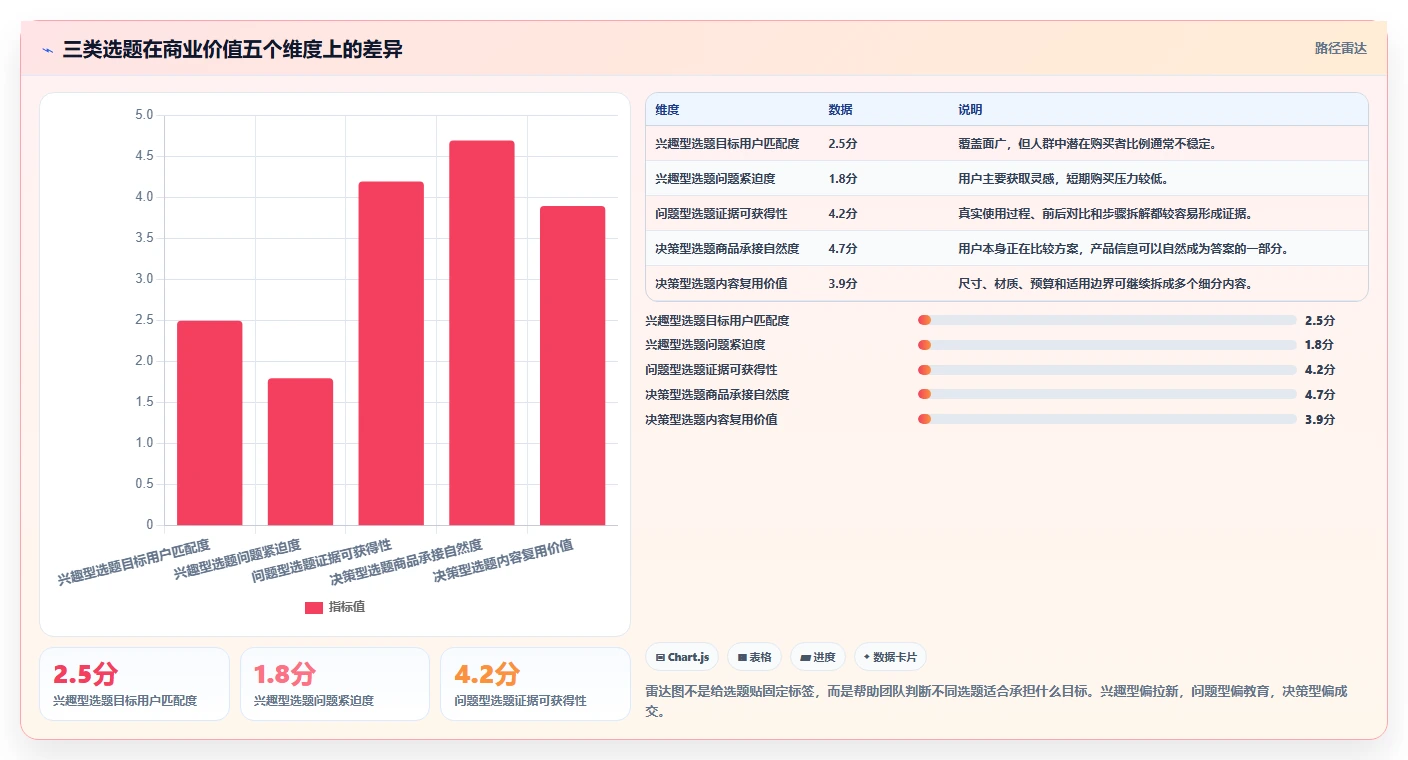Click the 维度 column header
Image resolution: width=1408 pixels, height=760 pixels.
pos(667,110)
